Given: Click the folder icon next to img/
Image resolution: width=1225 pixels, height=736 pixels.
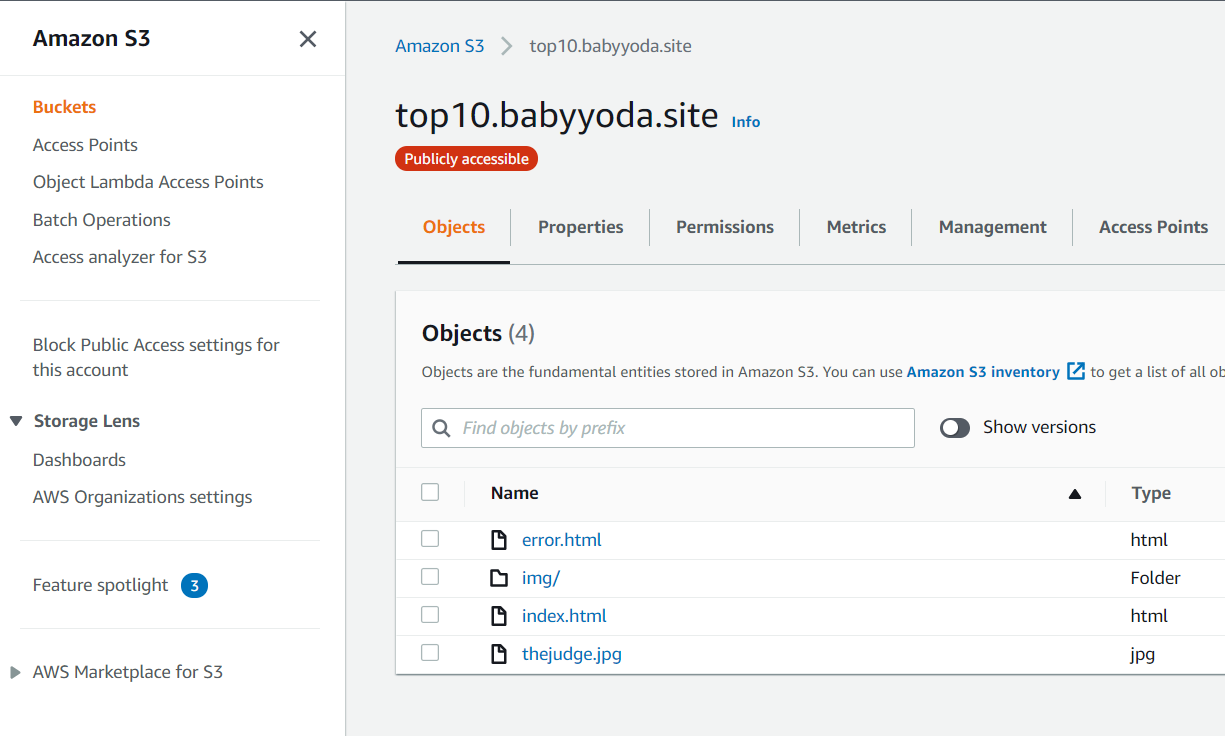Looking at the screenshot, I should point(499,578).
